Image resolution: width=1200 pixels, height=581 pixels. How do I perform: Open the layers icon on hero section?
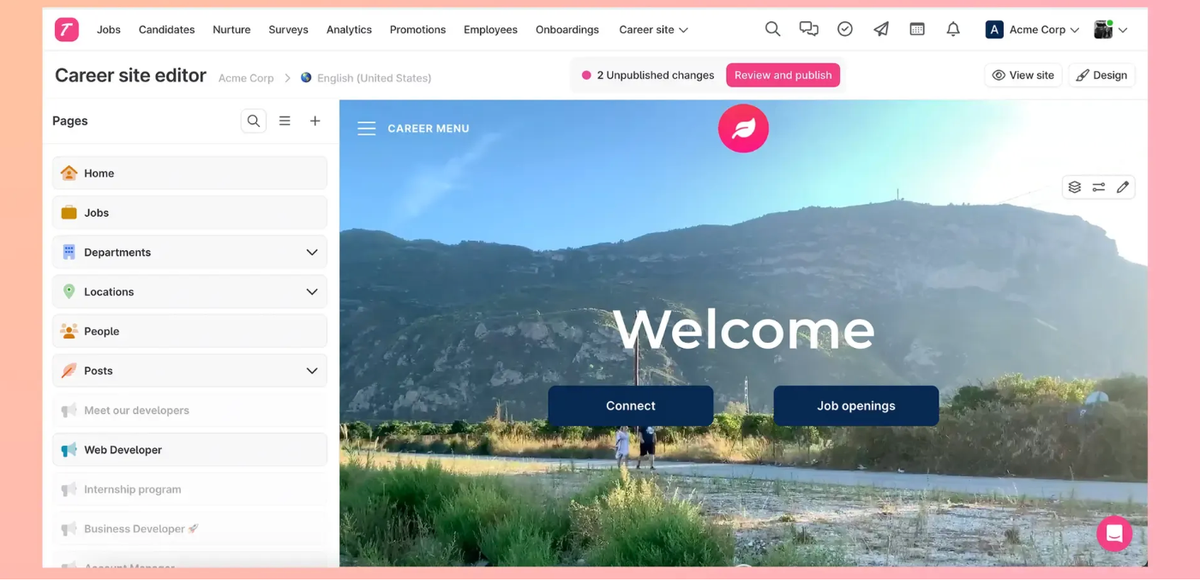pos(1074,187)
